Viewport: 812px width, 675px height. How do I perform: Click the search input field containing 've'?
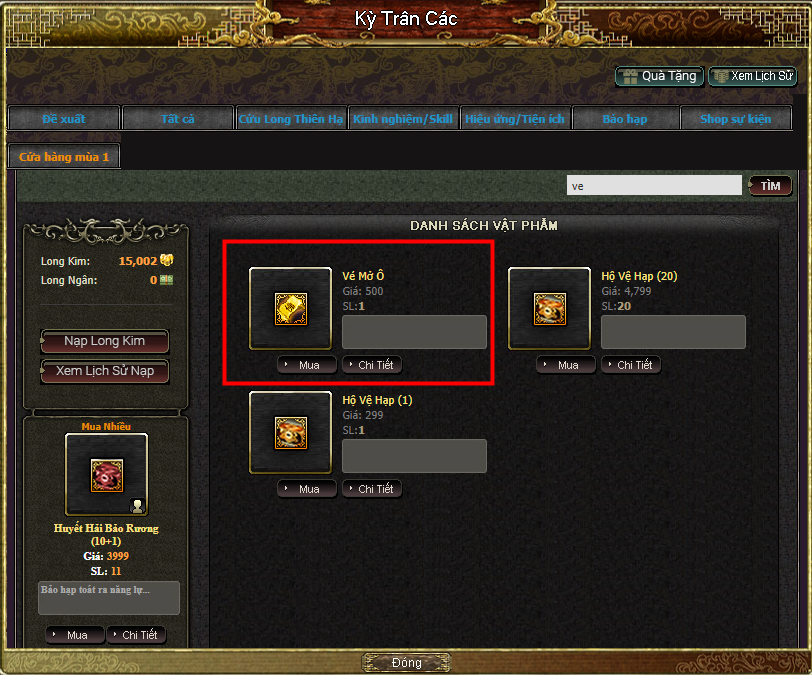654,185
